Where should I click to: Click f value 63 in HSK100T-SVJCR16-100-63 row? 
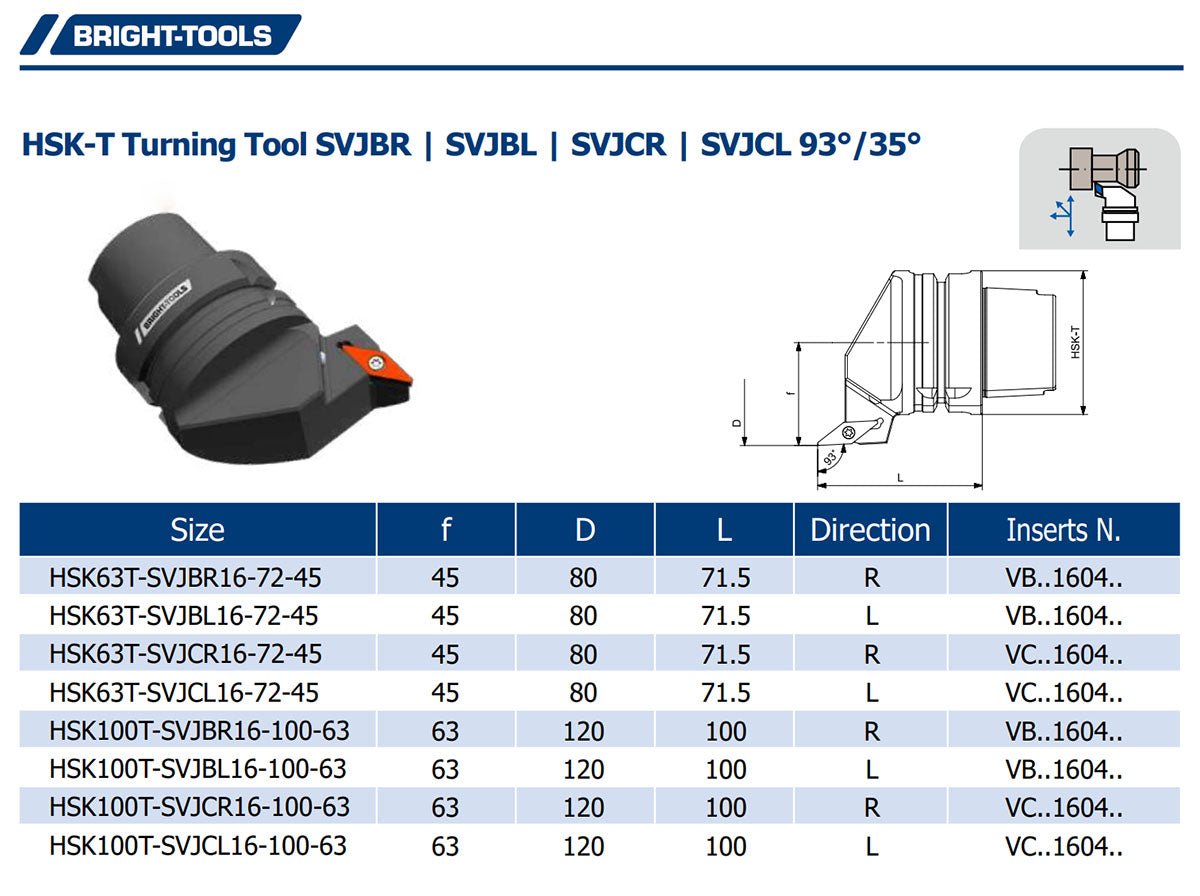coord(445,807)
